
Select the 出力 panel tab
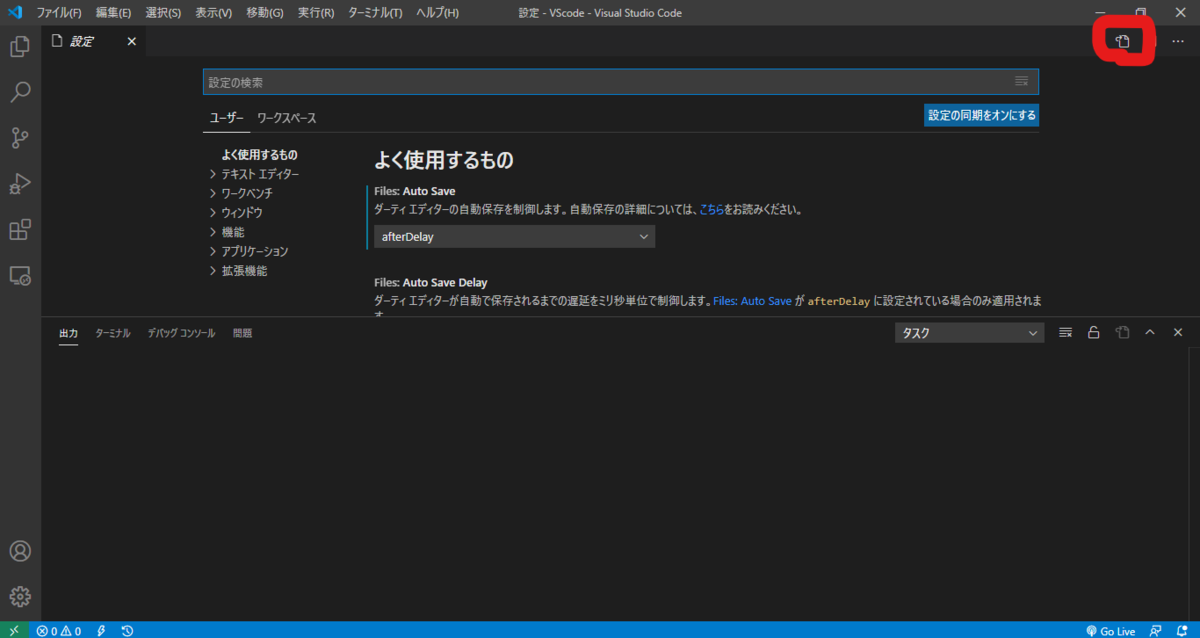[x=68, y=333]
